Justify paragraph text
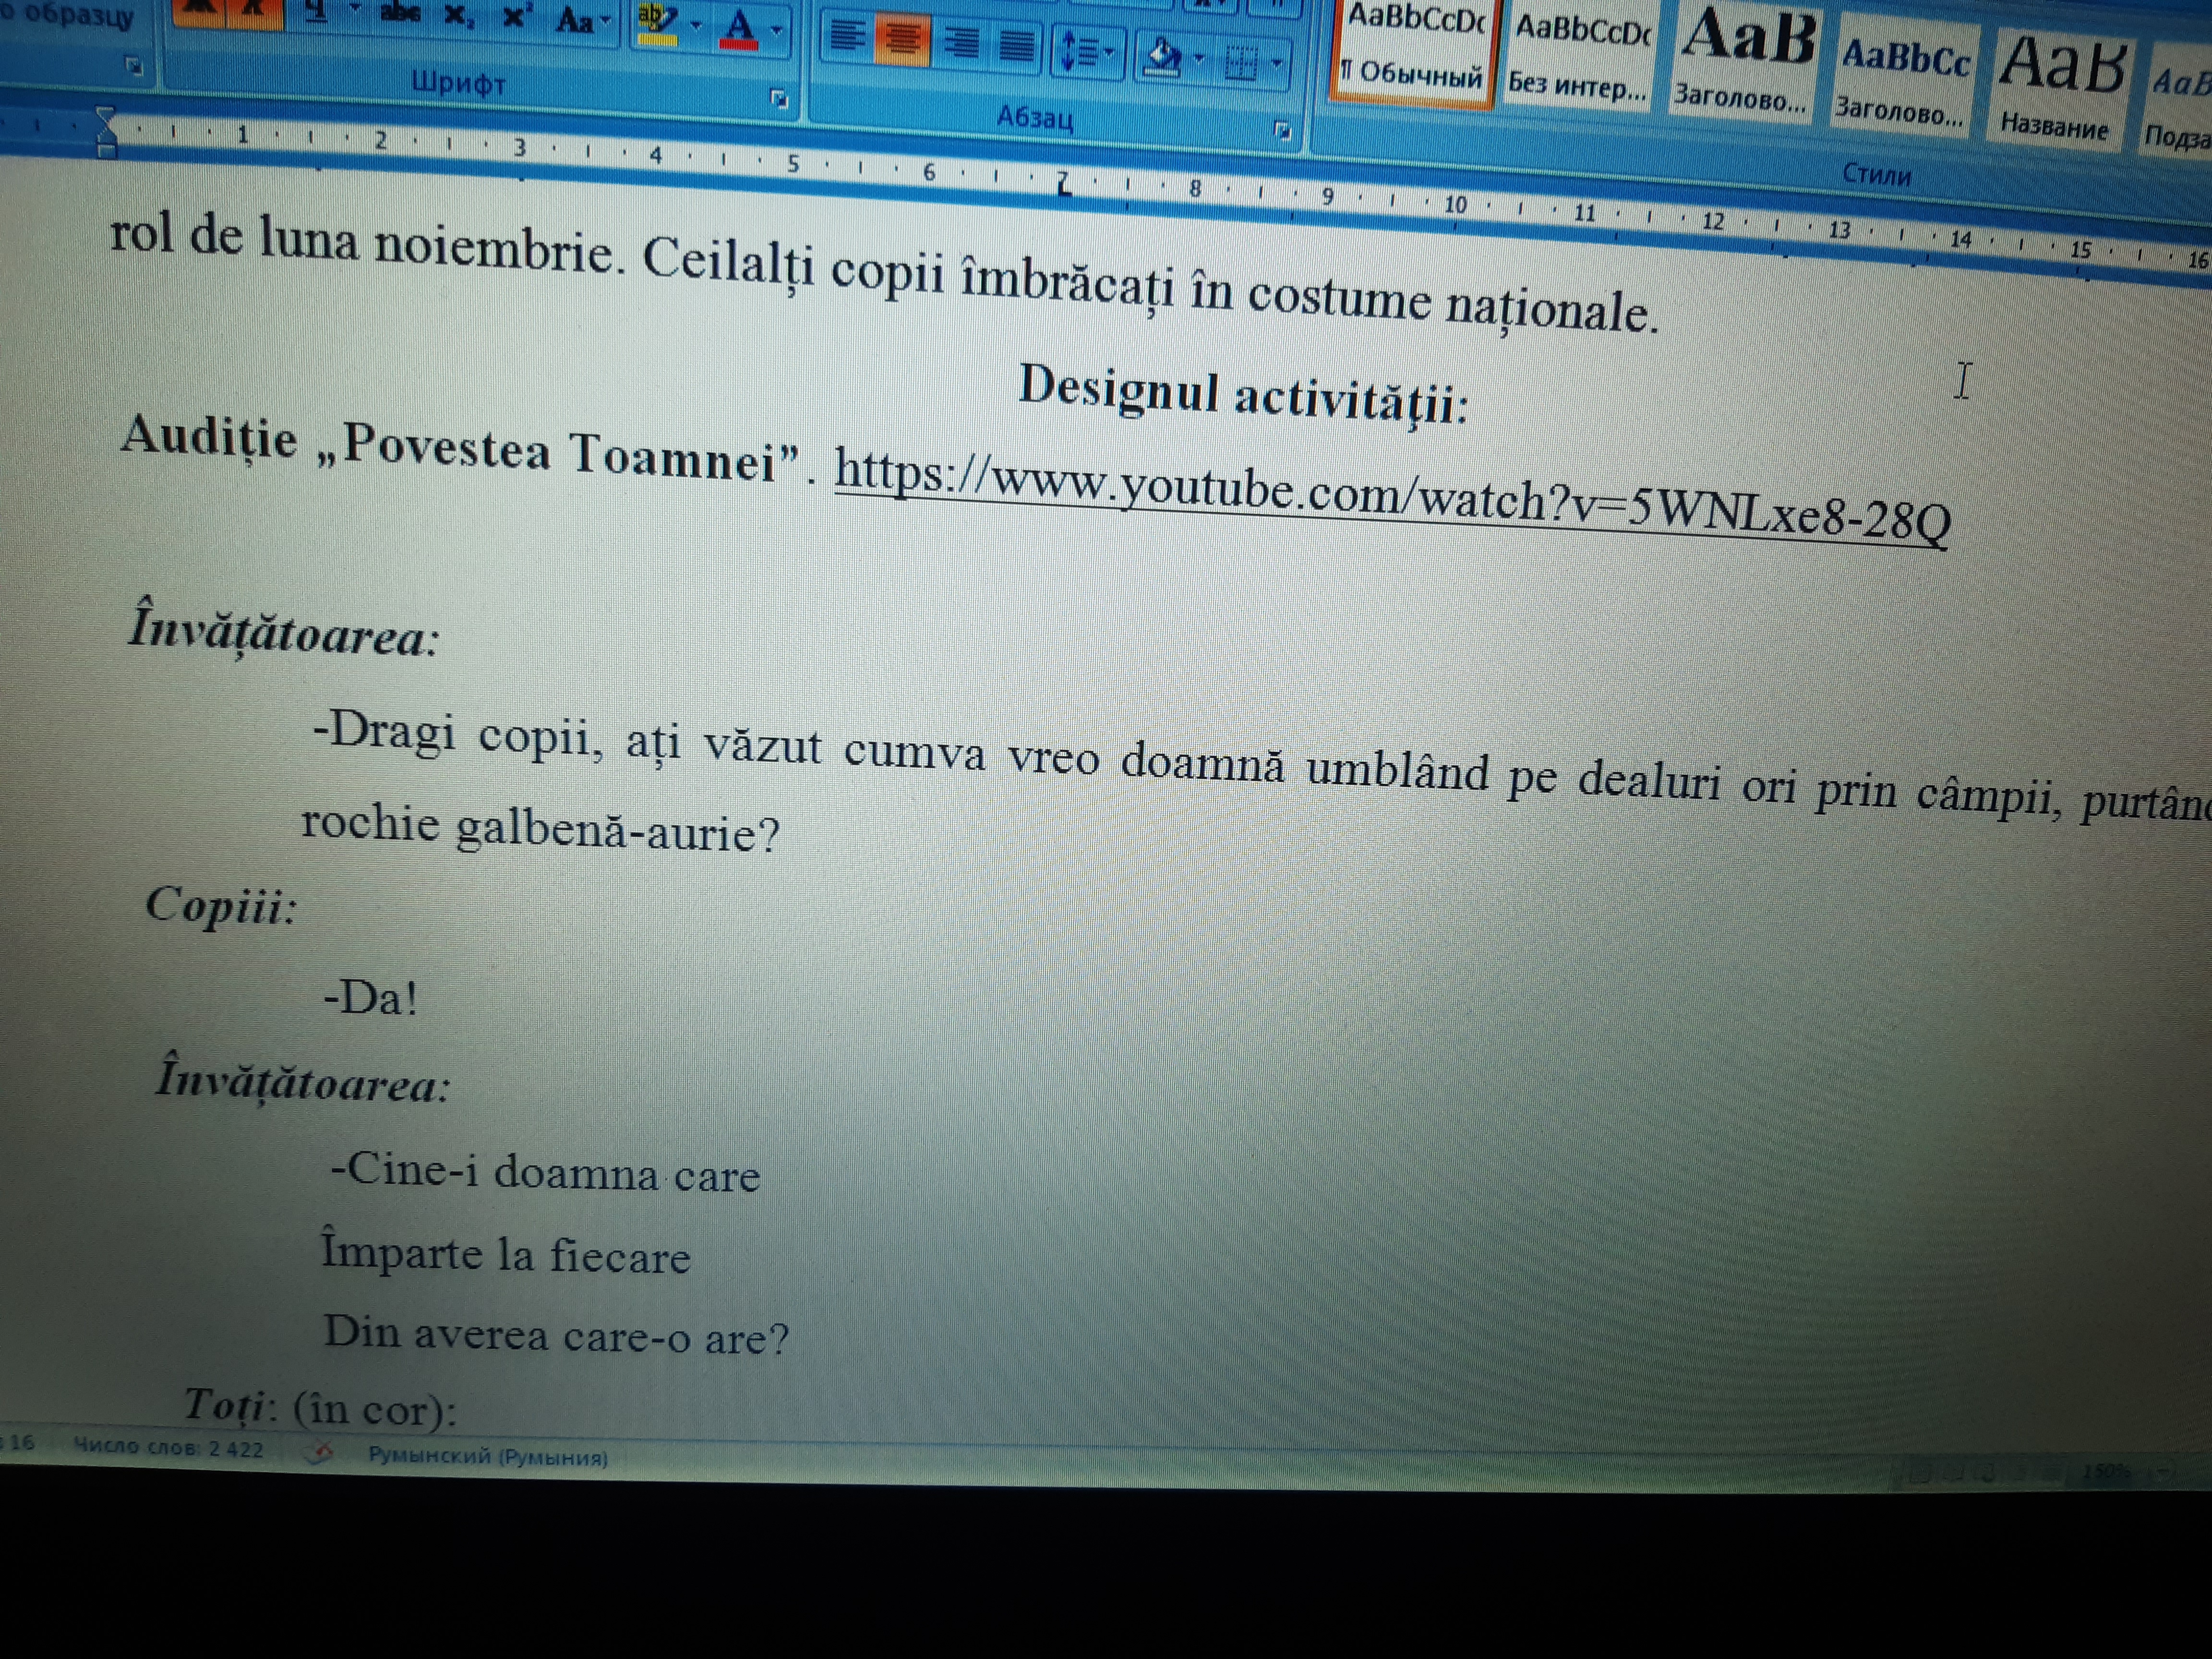The height and width of the screenshot is (1659, 2212). click(x=1016, y=45)
